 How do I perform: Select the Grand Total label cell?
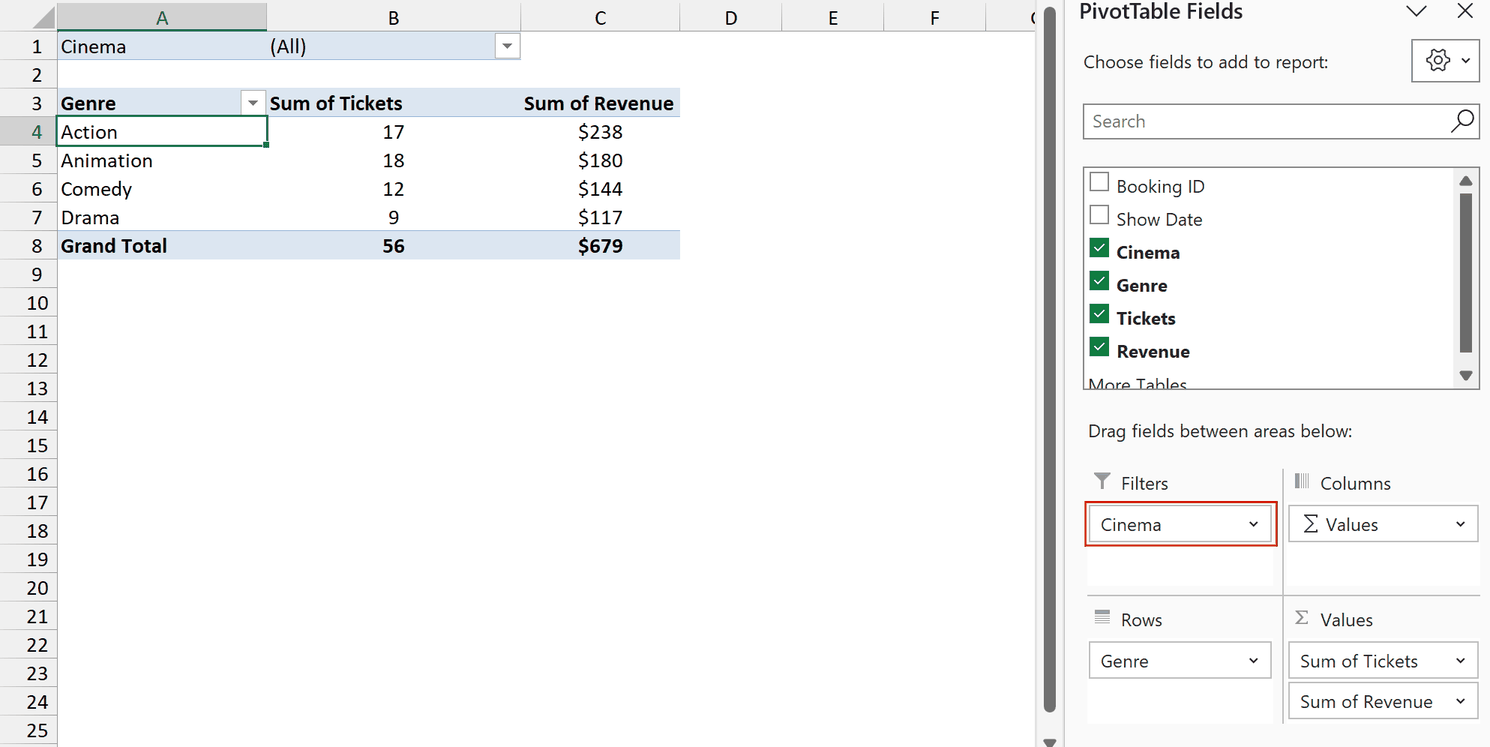coord(162,246)
